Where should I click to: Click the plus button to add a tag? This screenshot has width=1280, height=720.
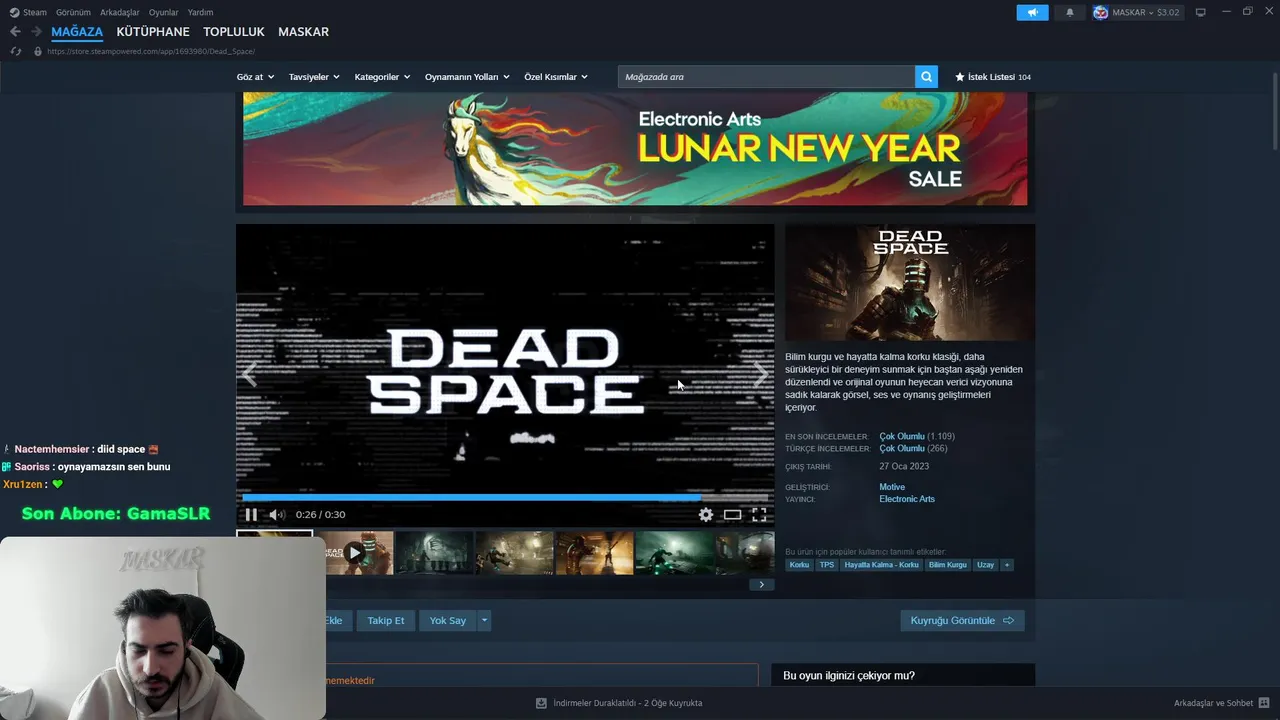[1007, 565]
